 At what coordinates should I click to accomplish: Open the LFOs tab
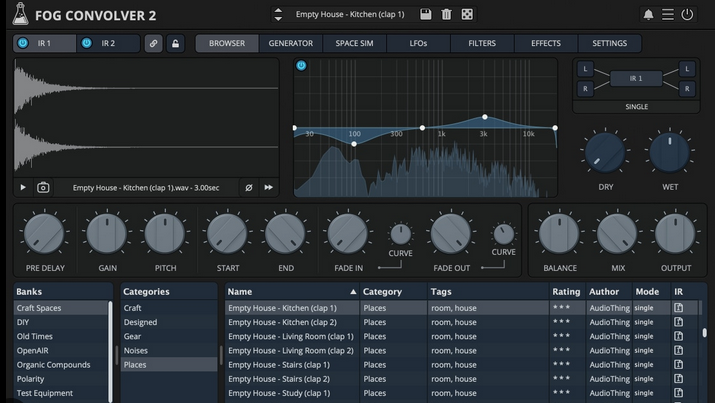click(x=418, y=43)
